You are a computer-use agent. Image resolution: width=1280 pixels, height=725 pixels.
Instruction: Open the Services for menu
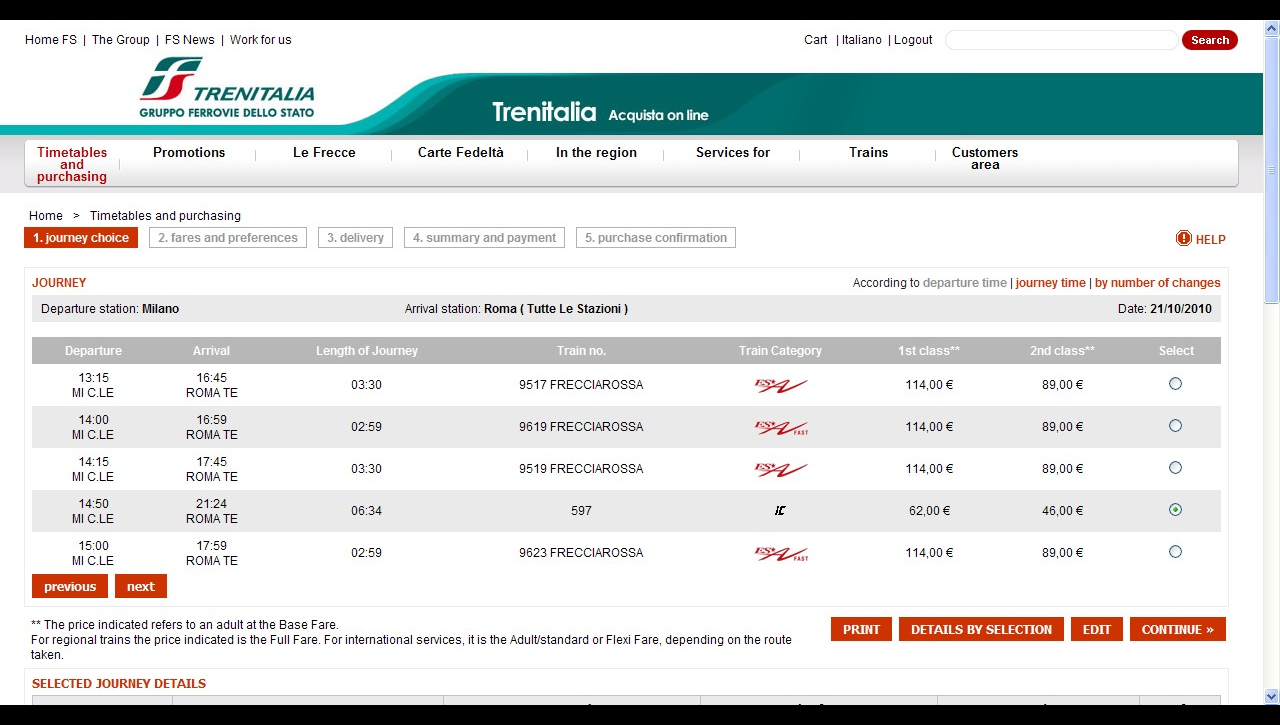[733, 153]
